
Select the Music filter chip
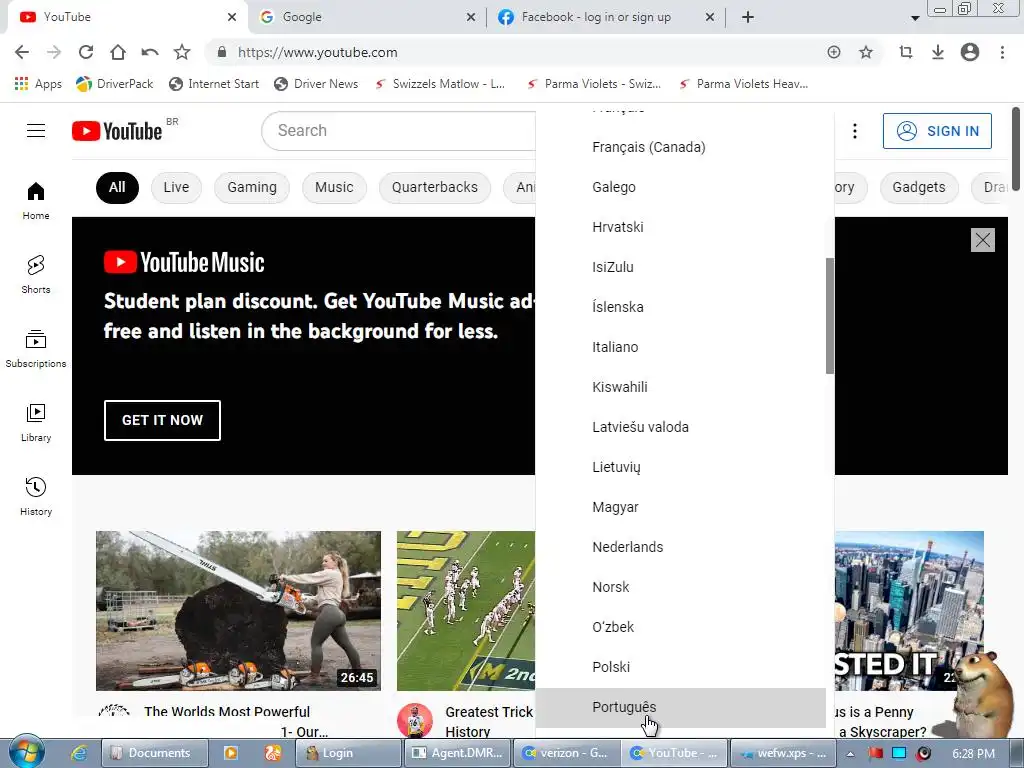334,187
